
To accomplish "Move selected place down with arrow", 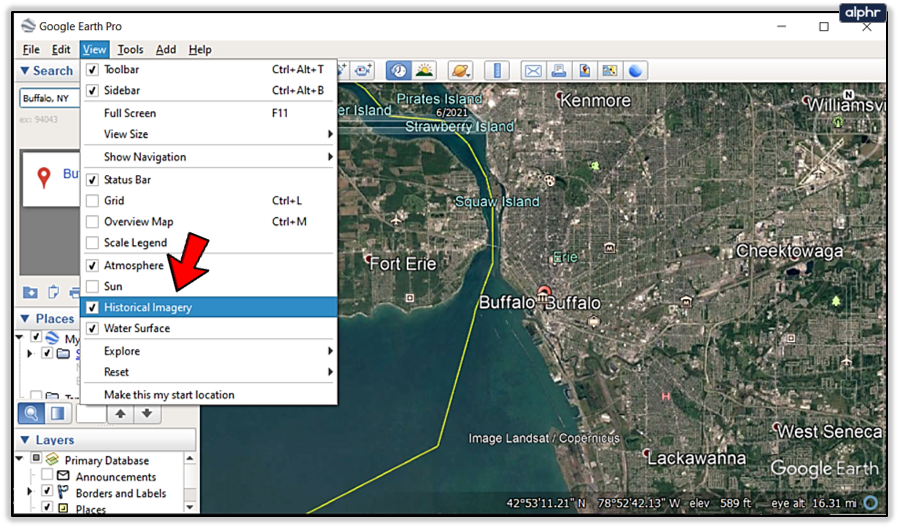I will 147,413.
